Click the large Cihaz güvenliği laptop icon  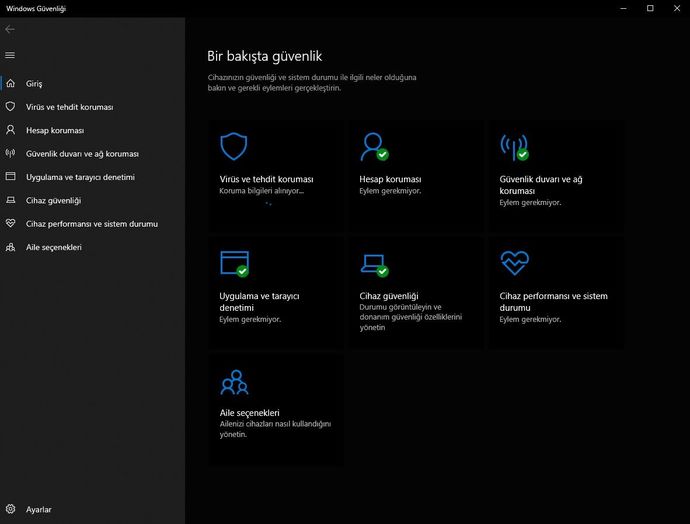[x=374, y=265]
